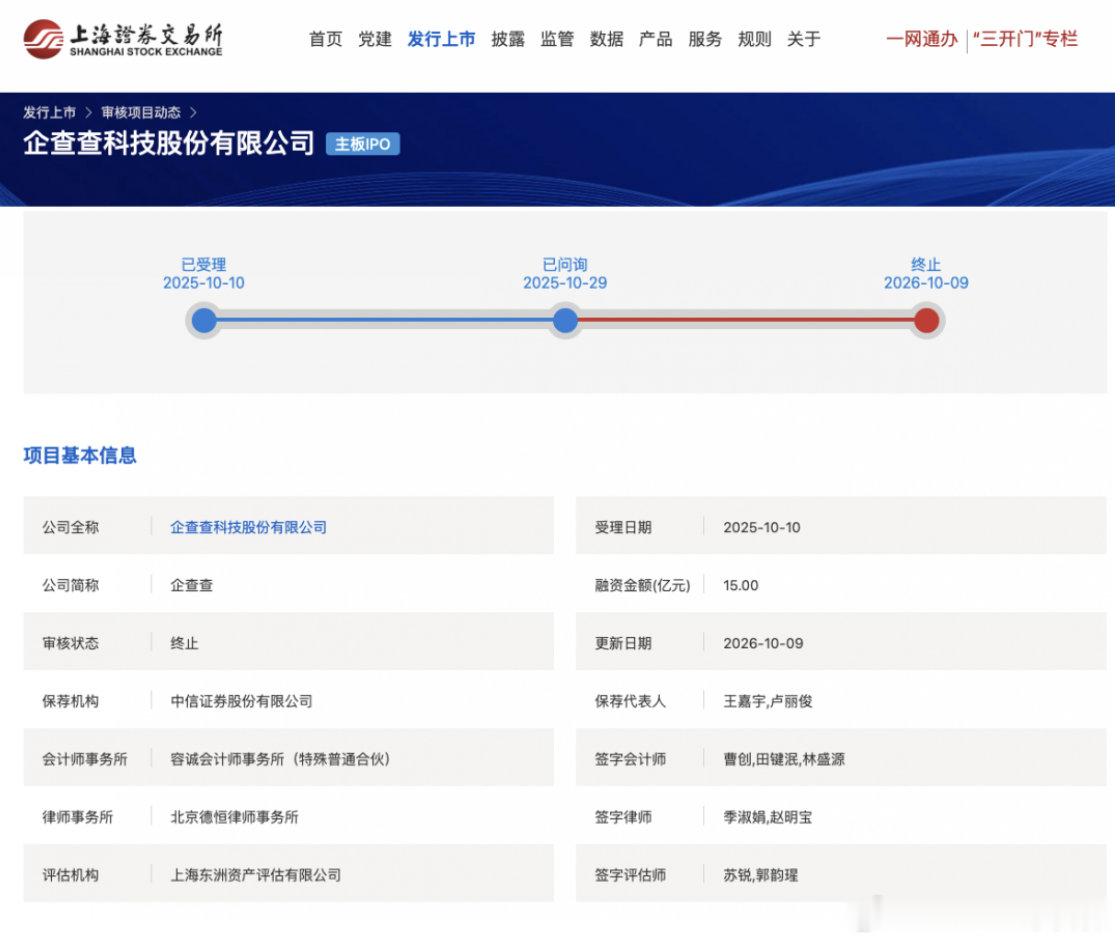Click the 融资金额(亿元) field label

pyautogui.click(x=642, y=585)
